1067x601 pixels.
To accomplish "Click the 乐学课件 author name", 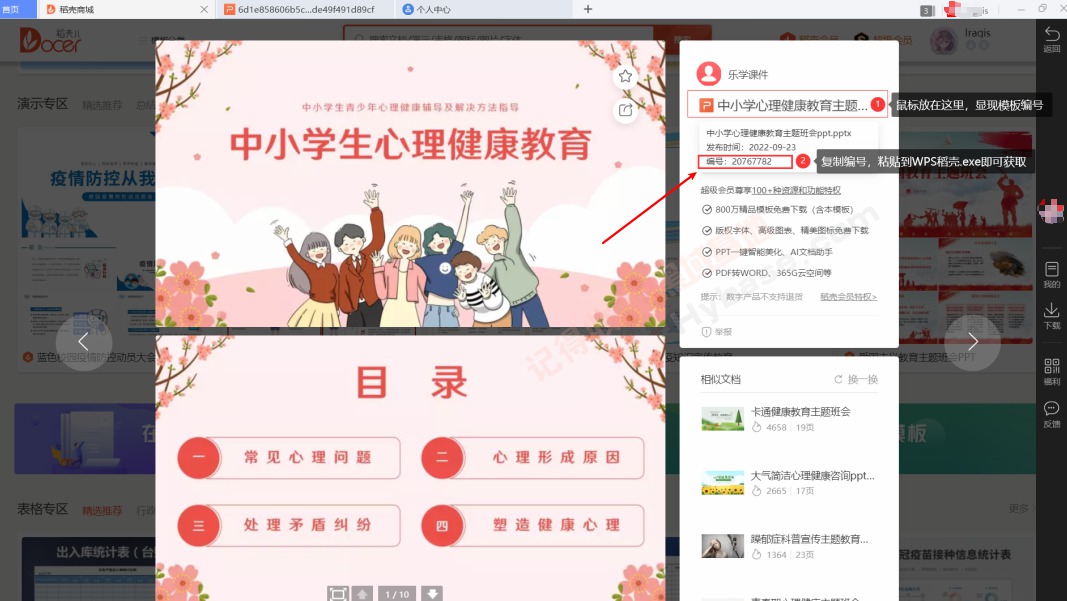I will 748,74.
